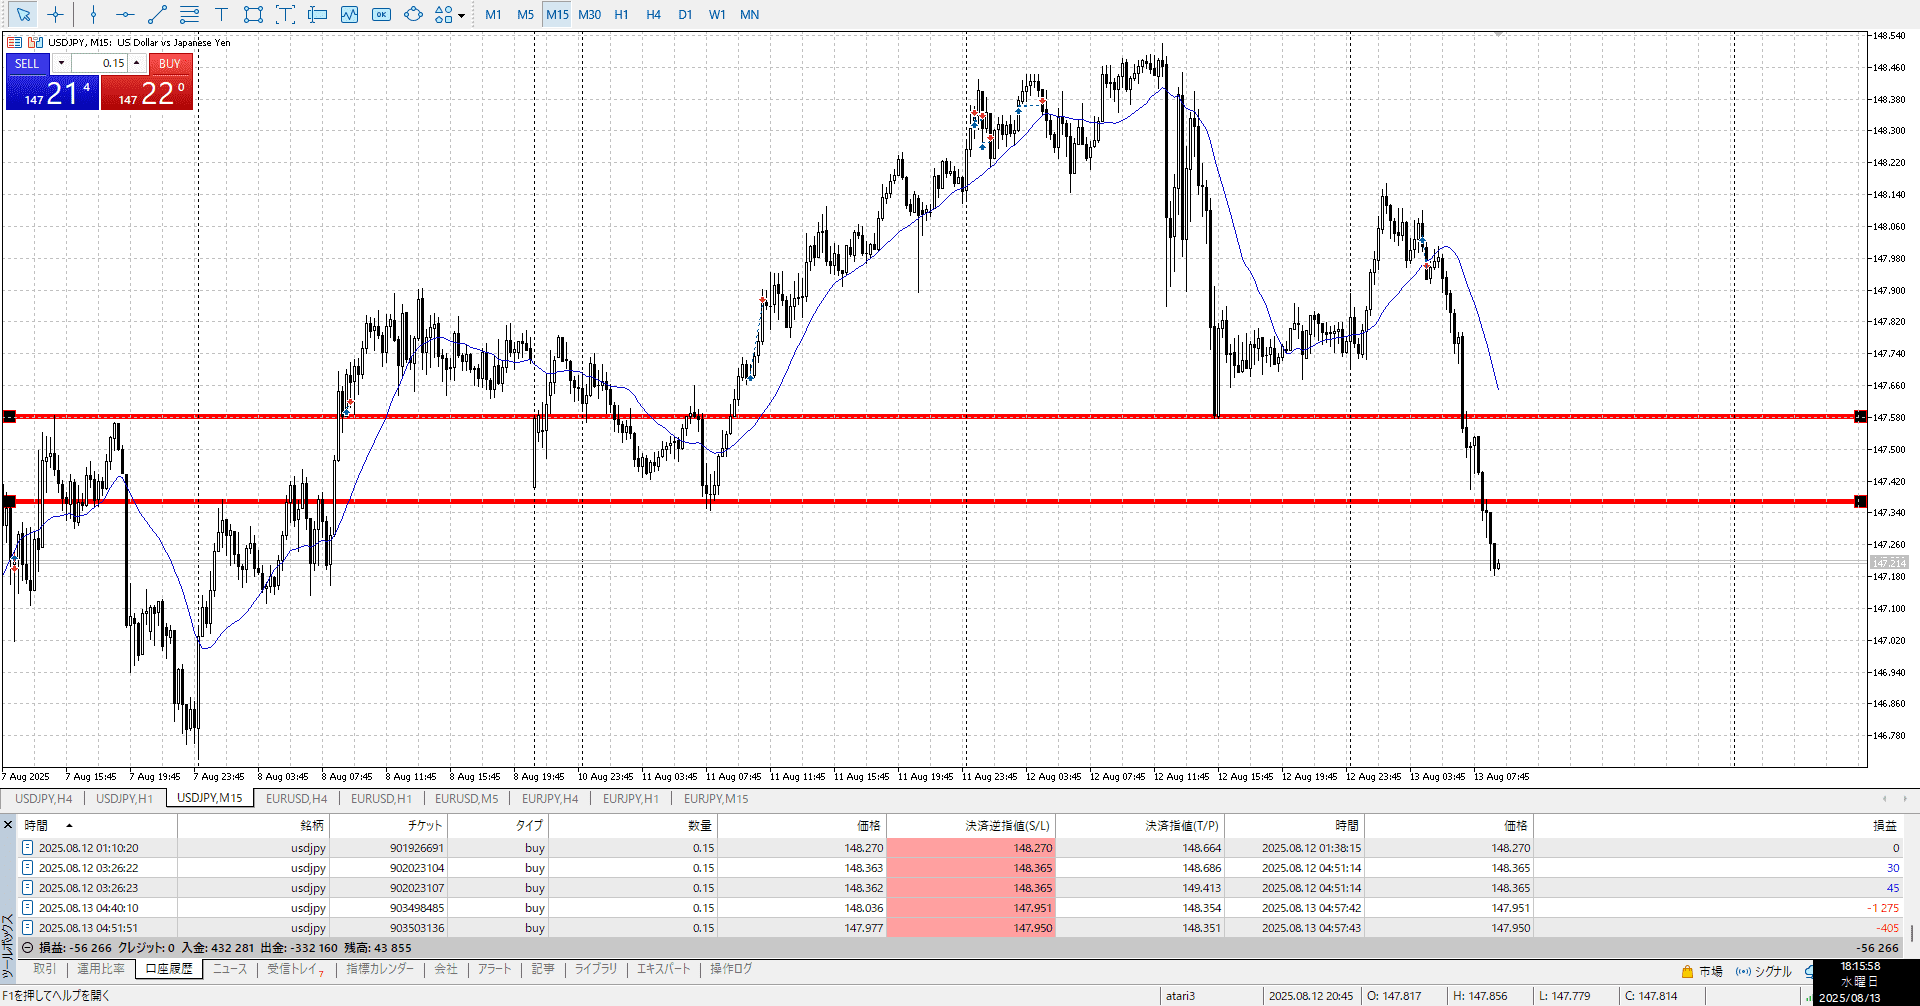Image resolution: width=1920 pixels, height=1006 pixels.
Task: Collapse the account history summary row
Action: 27,948
